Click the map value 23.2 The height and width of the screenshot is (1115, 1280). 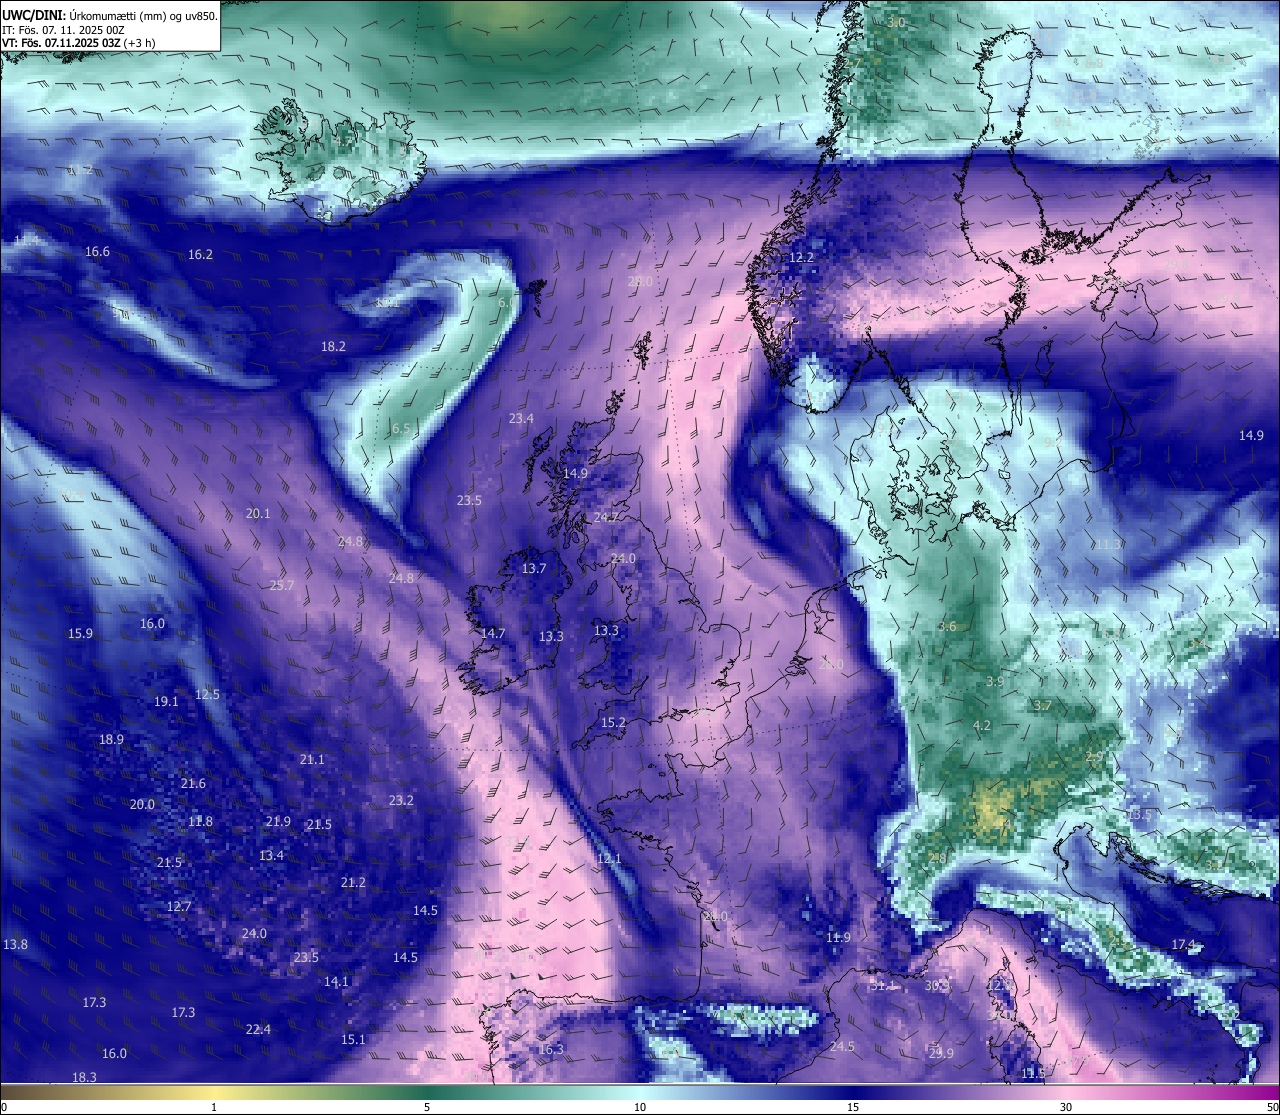point(401,801)
